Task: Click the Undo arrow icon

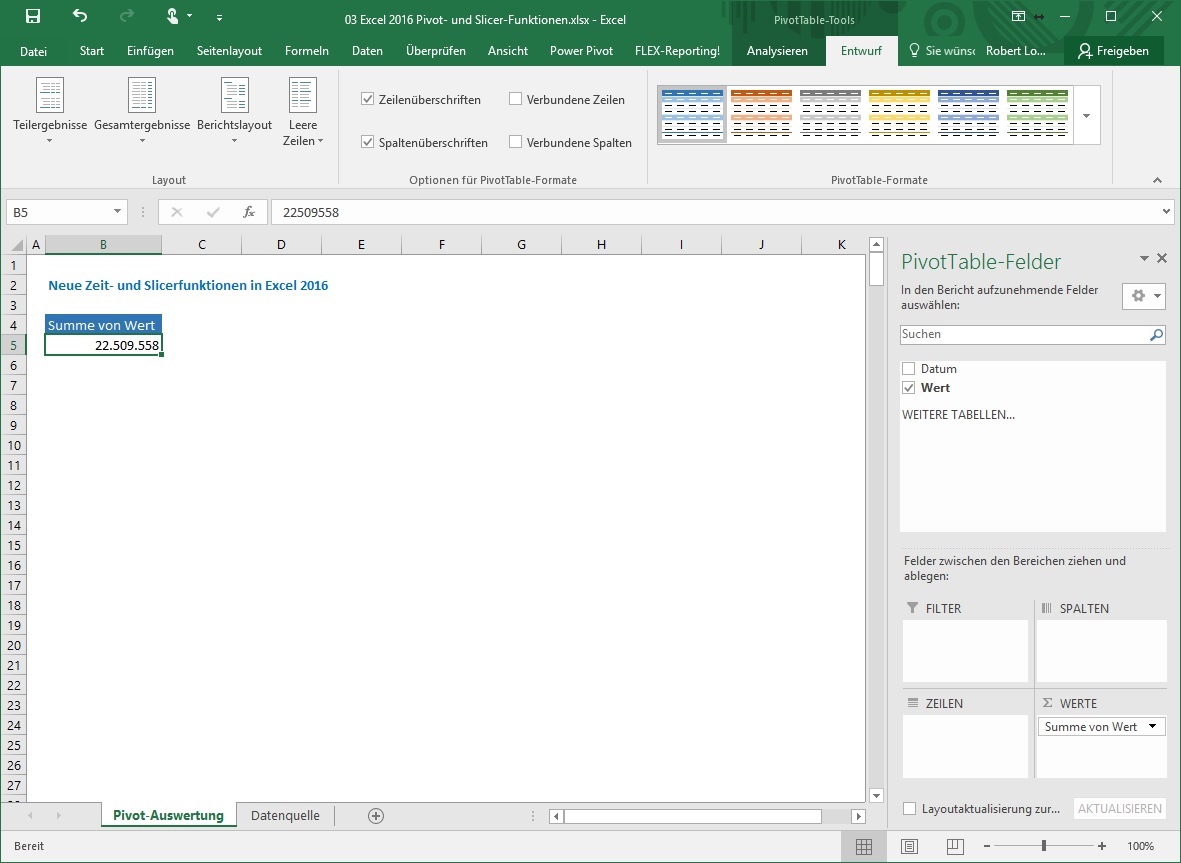Action: [x=80, y=16]
